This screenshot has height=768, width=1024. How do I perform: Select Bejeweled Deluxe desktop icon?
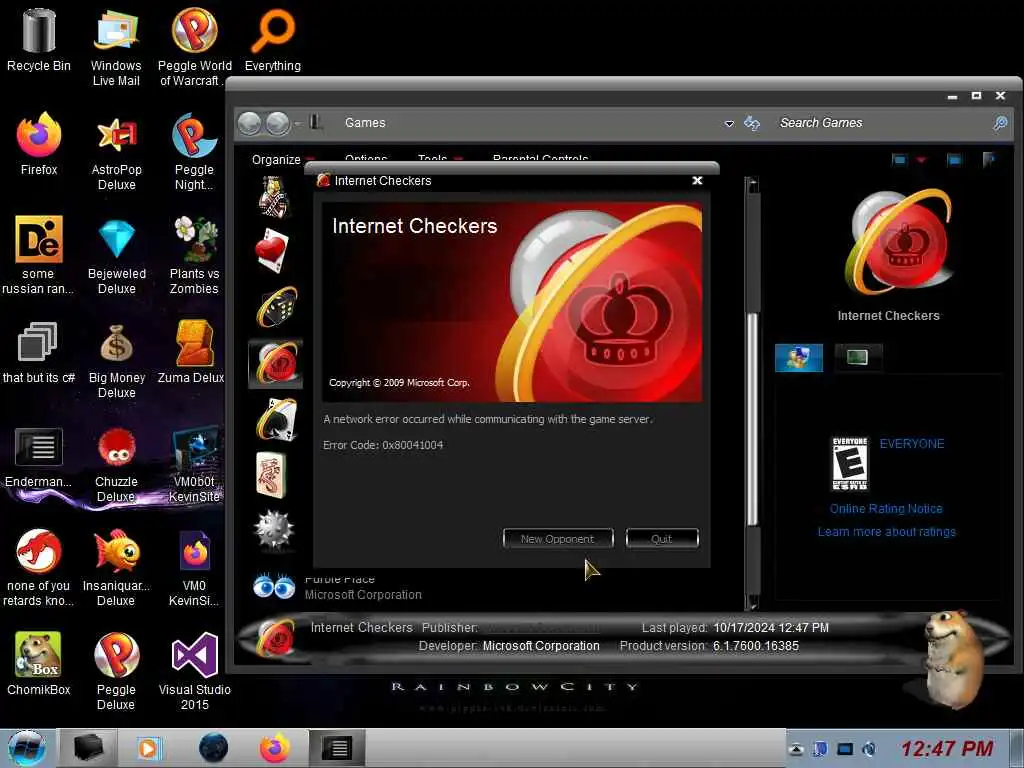(x=117, y=255)
